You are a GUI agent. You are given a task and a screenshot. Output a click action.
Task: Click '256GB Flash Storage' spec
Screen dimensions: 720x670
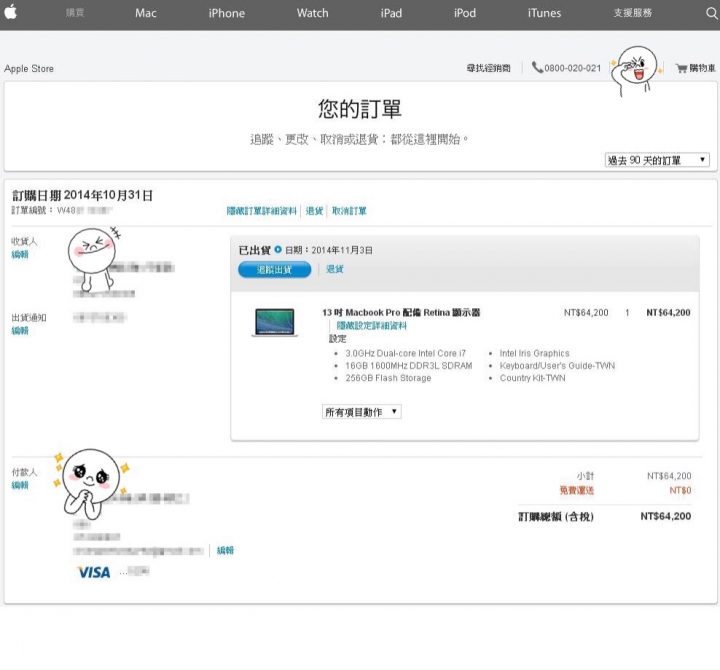pyautogui.click(x=388, y=378)
